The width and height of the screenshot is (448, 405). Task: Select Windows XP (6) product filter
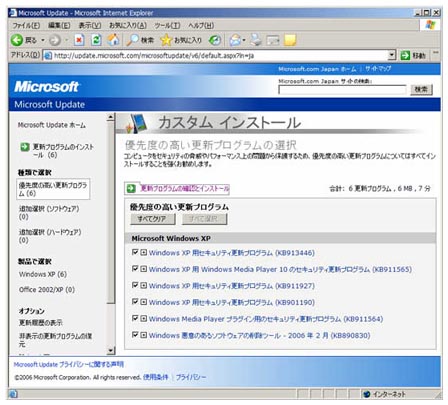[x=43, y=274]
